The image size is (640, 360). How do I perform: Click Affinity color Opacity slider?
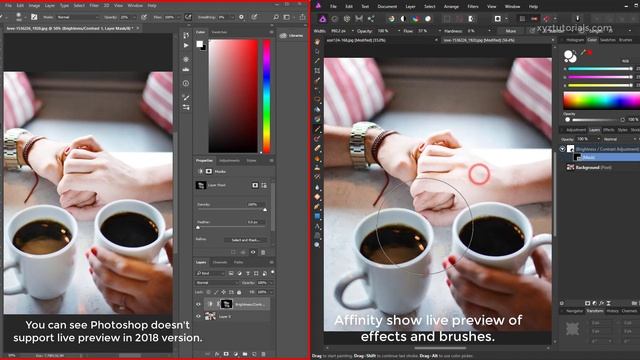coord(594,120)
